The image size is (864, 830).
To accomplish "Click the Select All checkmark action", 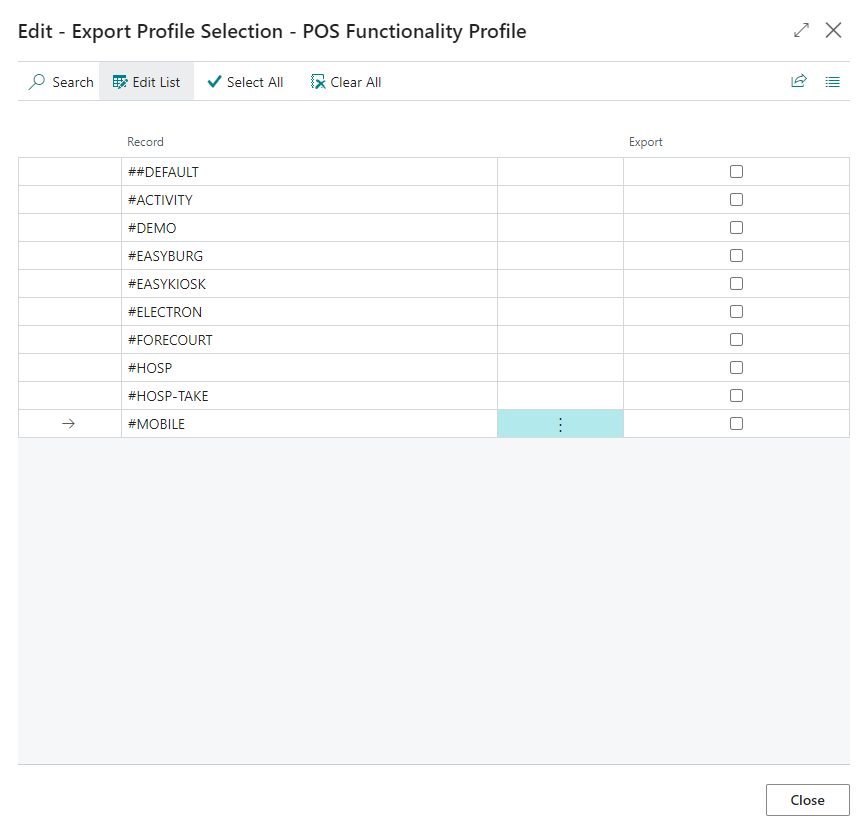I will coord(245,82).
